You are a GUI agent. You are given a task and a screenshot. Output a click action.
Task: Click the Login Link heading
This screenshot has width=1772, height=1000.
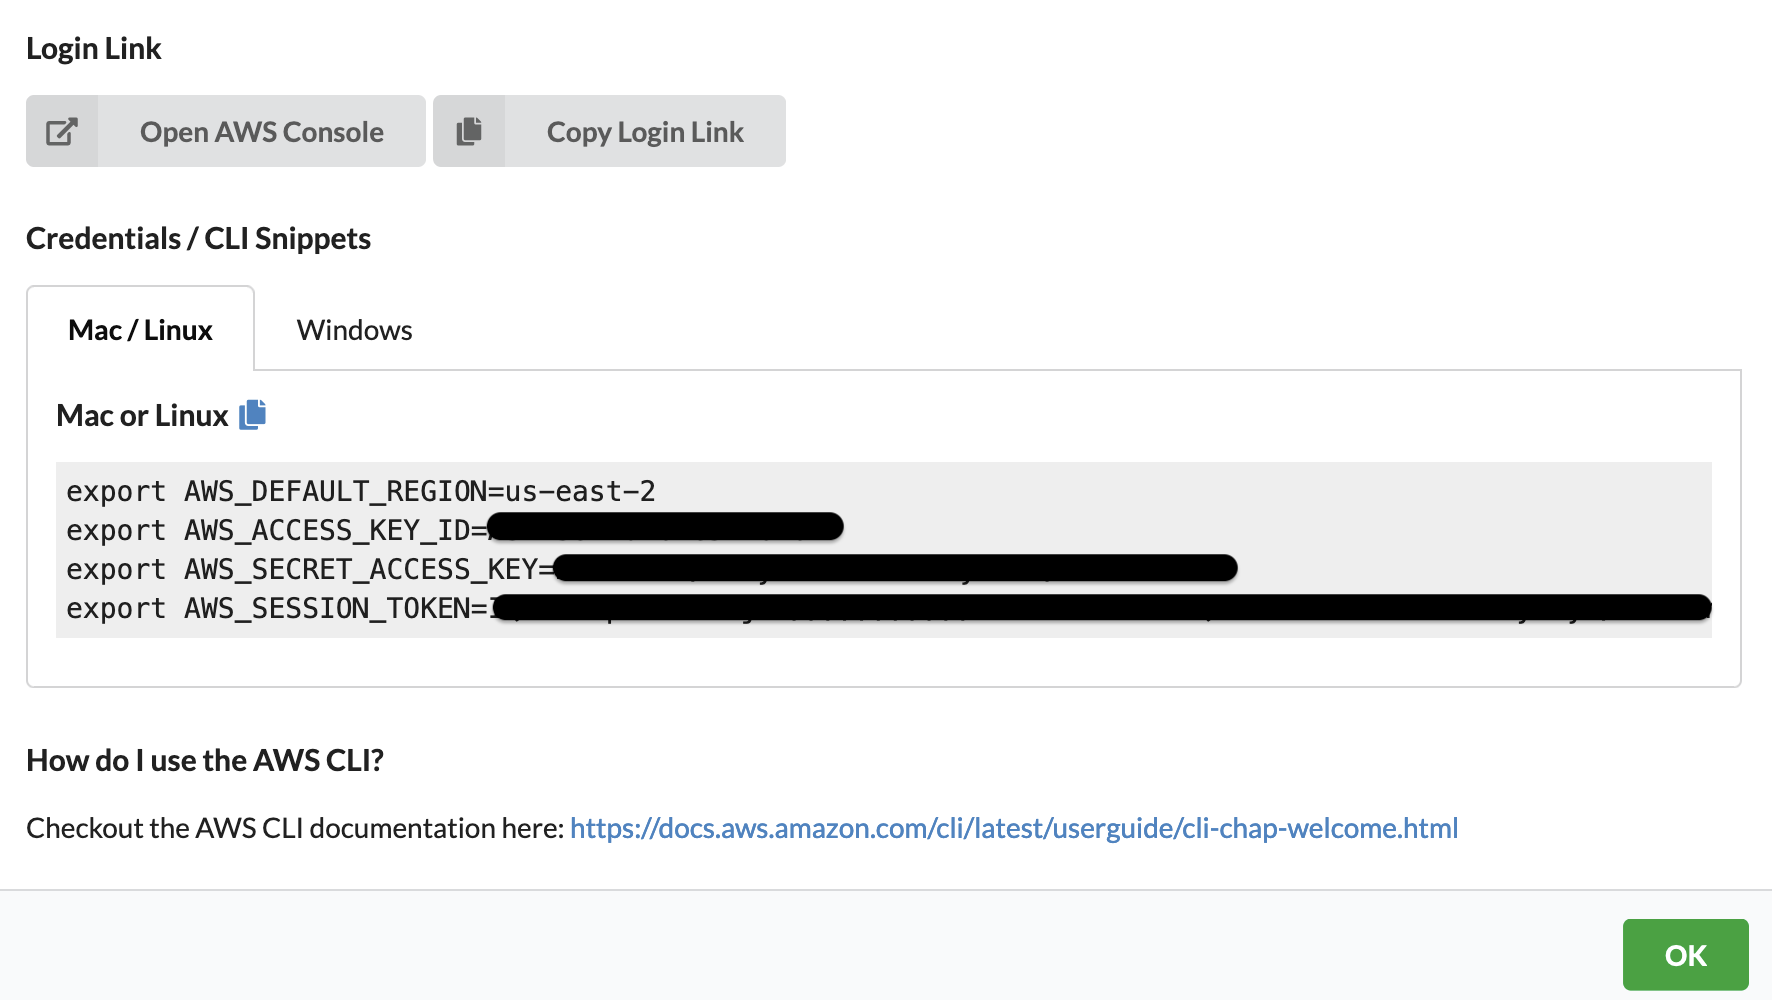[94, 48]
